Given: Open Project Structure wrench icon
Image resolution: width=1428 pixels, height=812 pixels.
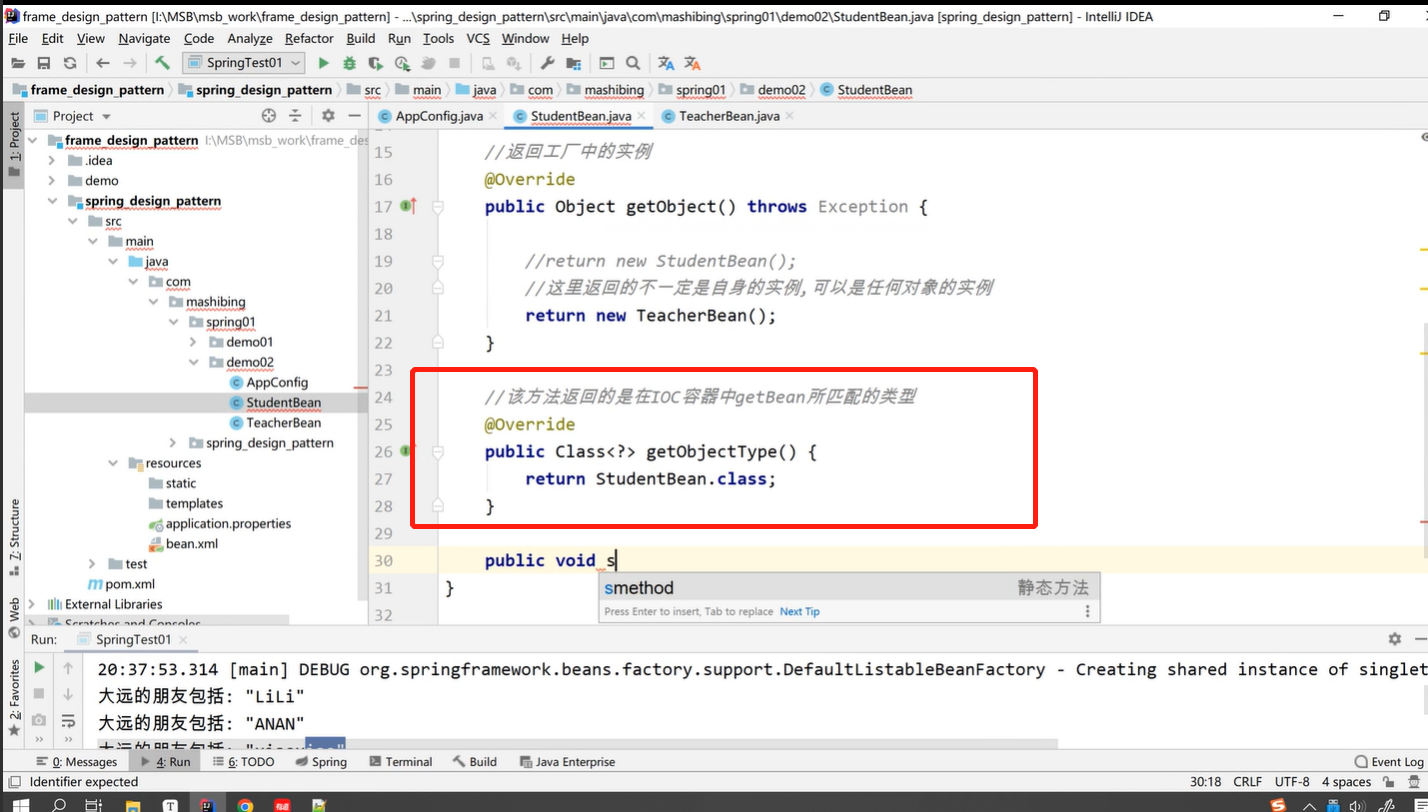Looking at the screenshot, I should click(x=547, y=63).
